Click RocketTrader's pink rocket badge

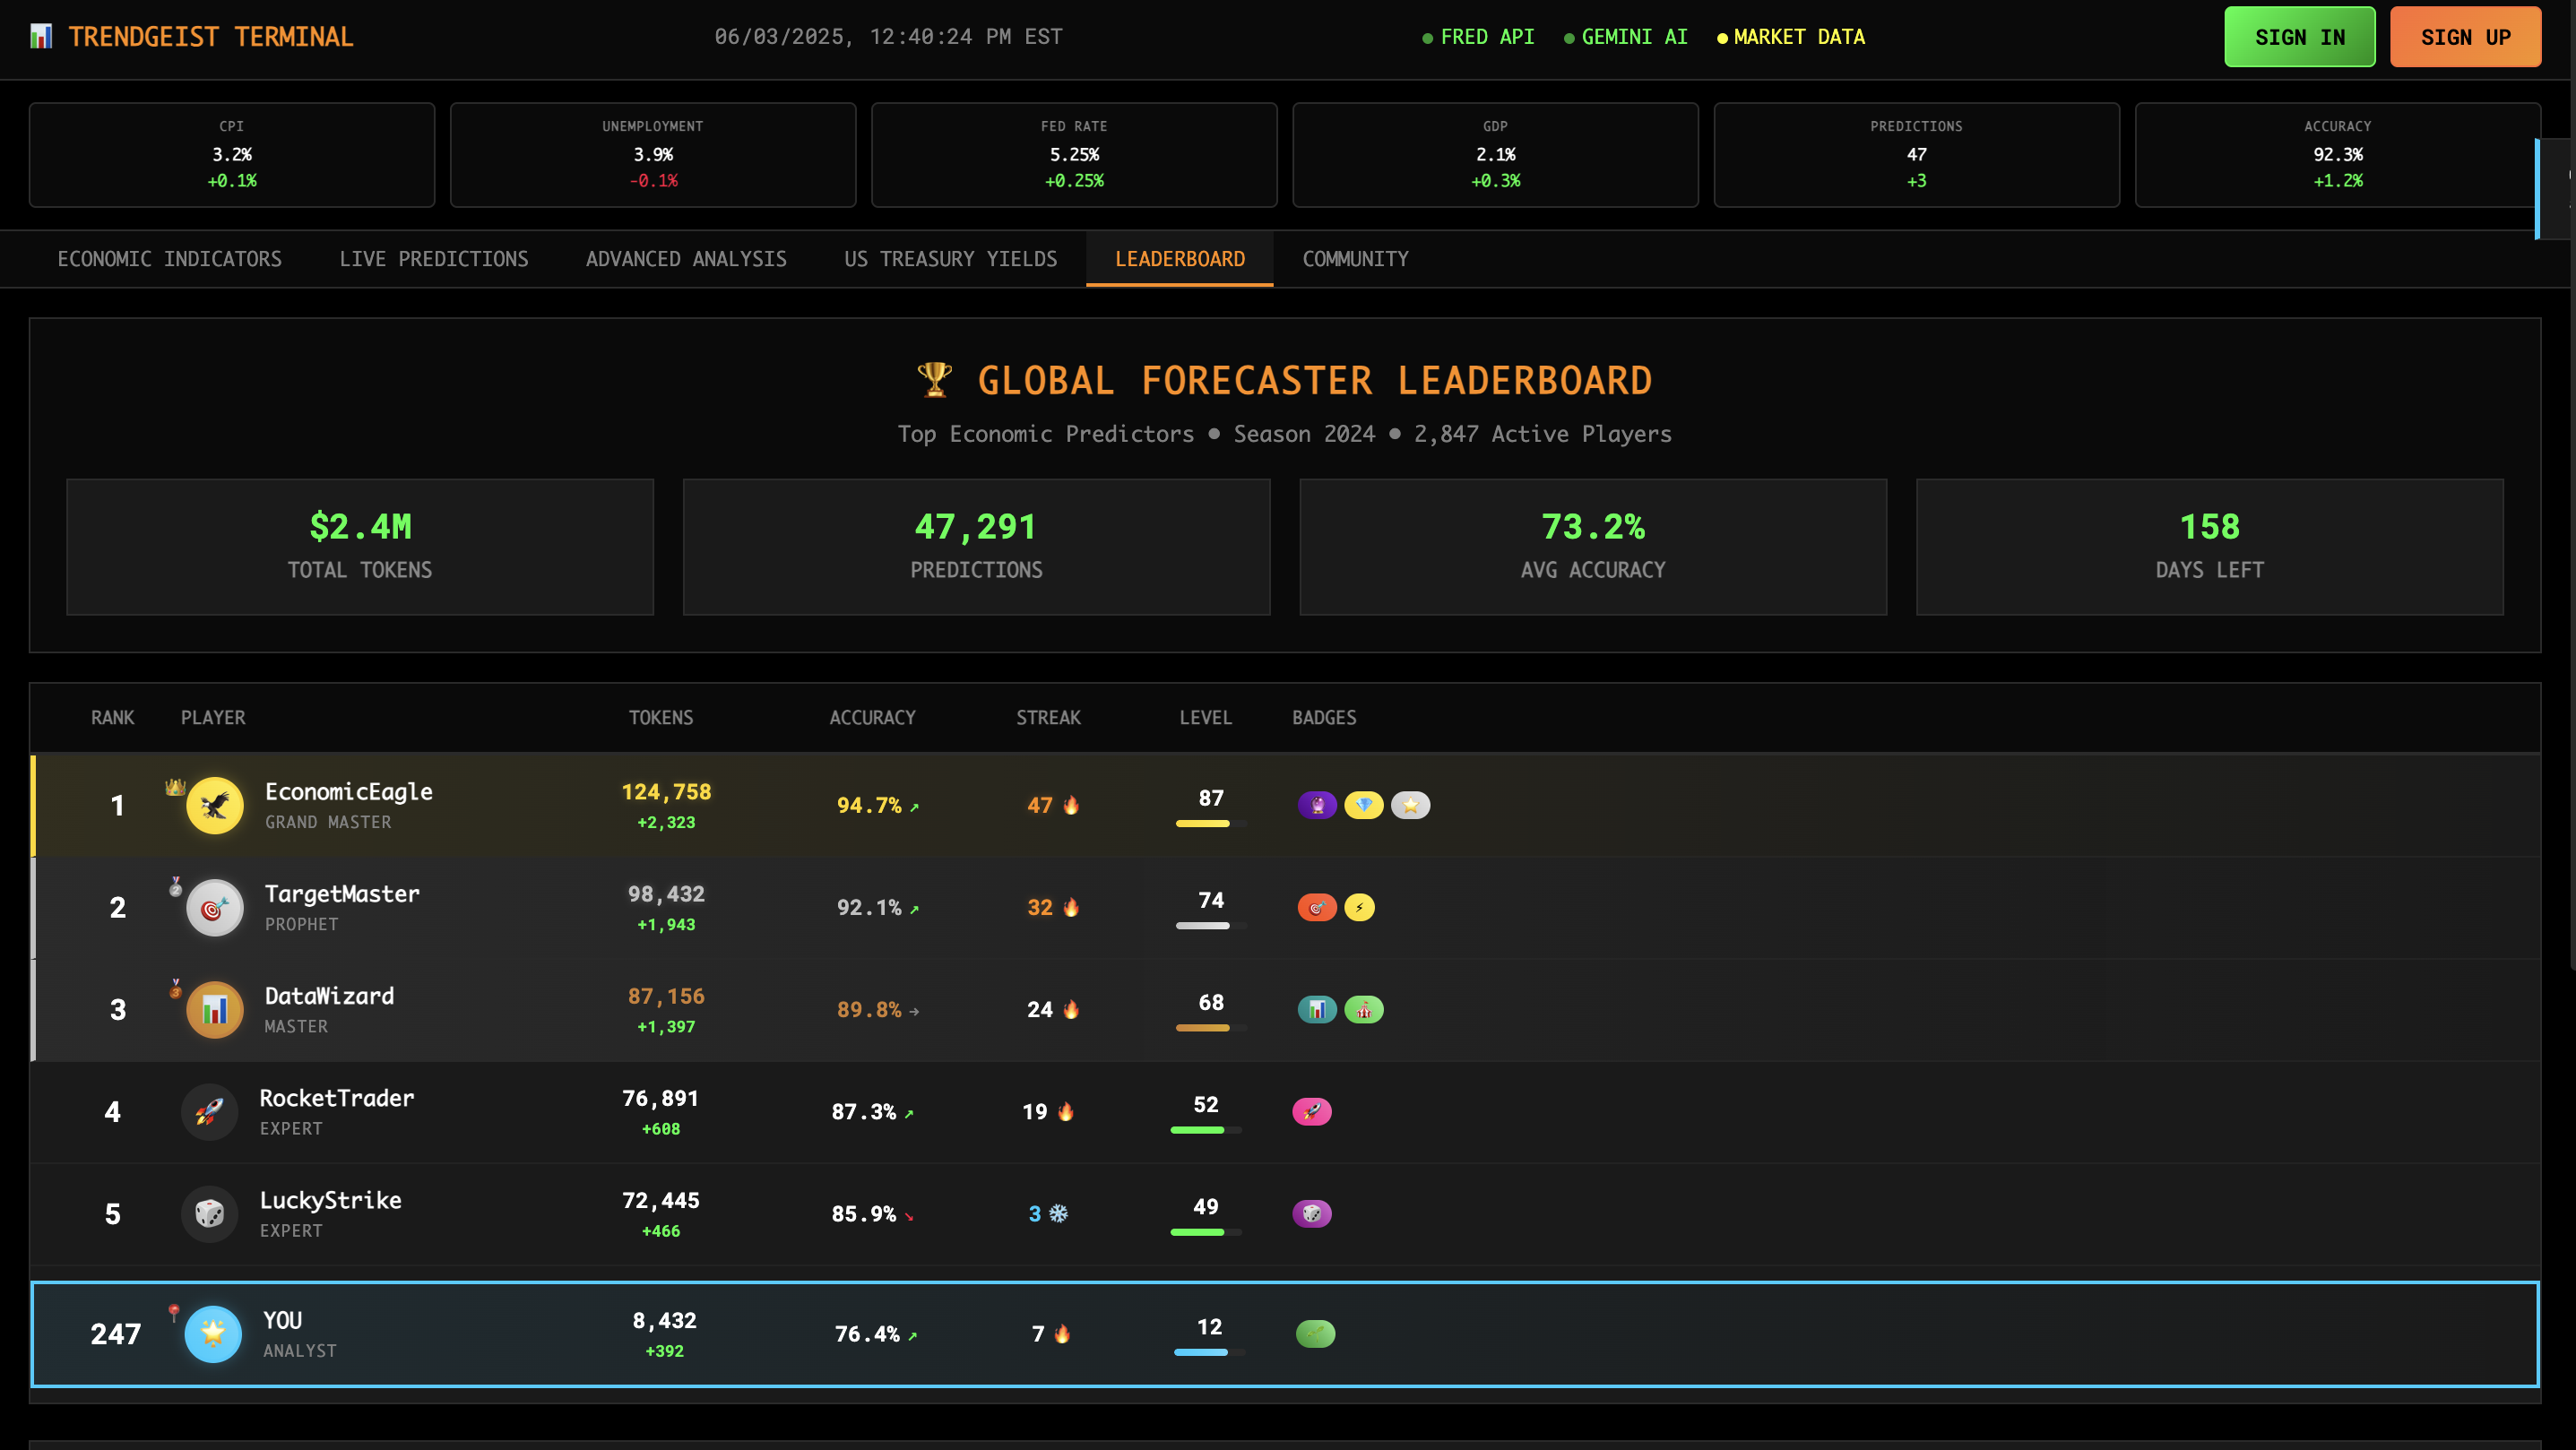pos(1312,1111)
